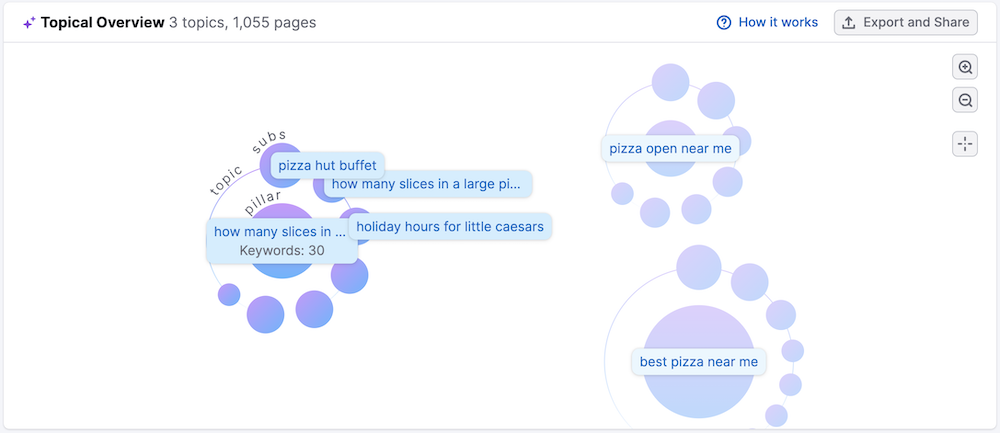The width and height of the screenshot is (1000, 433).
Task: Click the zoom in magnifier icon
Action: point(965,68)
